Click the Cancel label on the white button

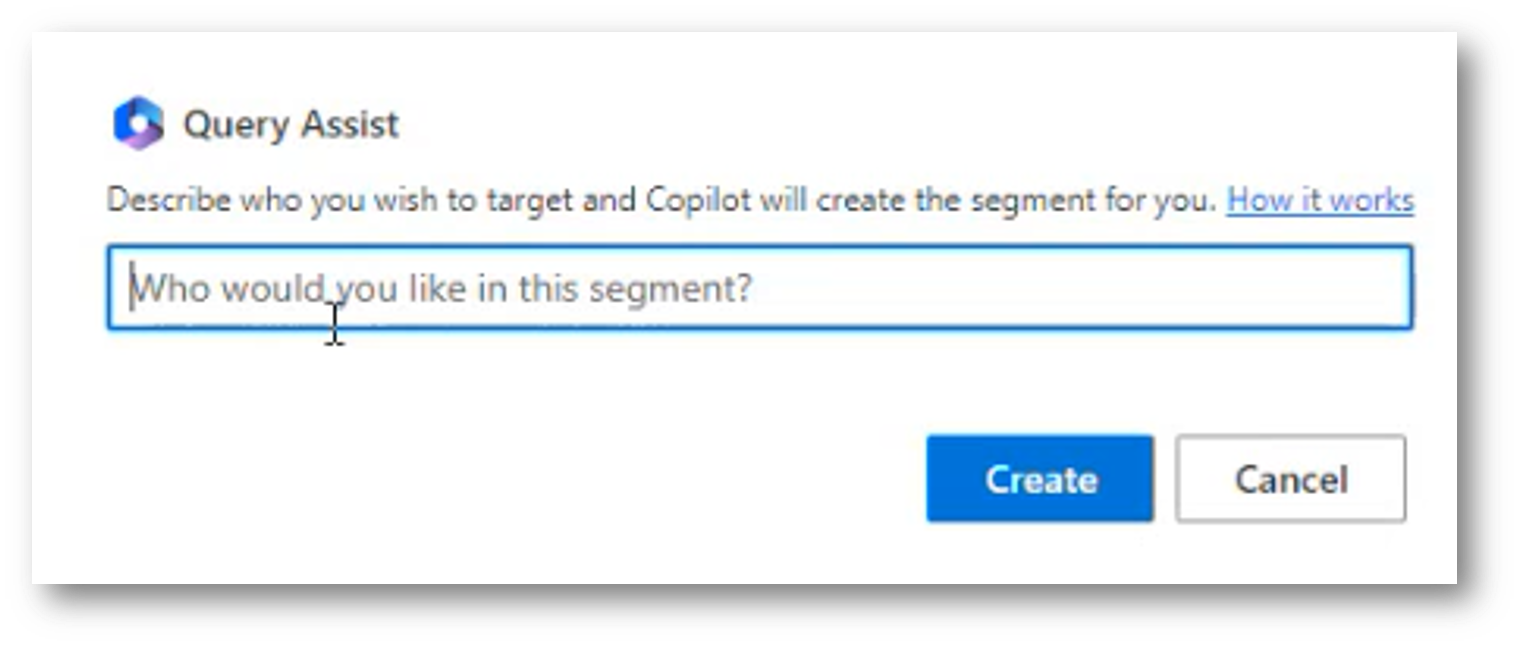[1291, 480]
